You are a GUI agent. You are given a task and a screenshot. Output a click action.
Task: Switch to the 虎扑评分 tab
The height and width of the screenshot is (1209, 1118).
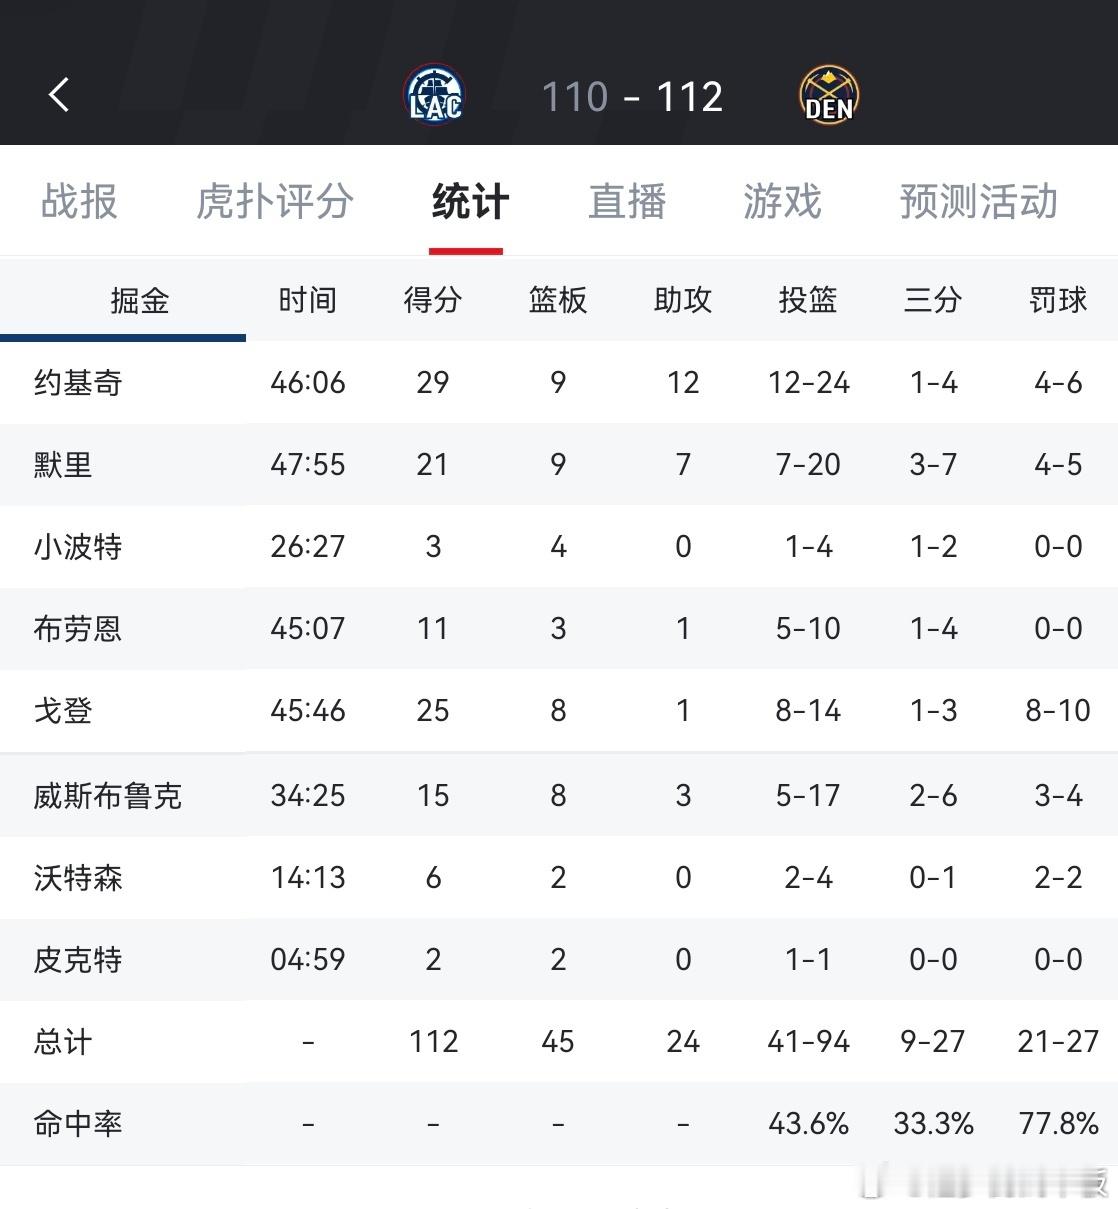click(275, 201)
